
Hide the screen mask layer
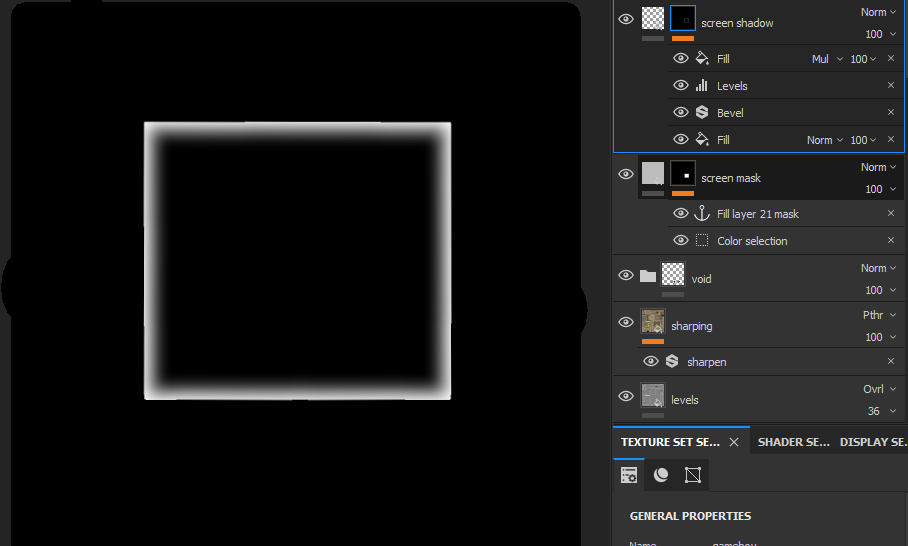click(x=625, y=174)
